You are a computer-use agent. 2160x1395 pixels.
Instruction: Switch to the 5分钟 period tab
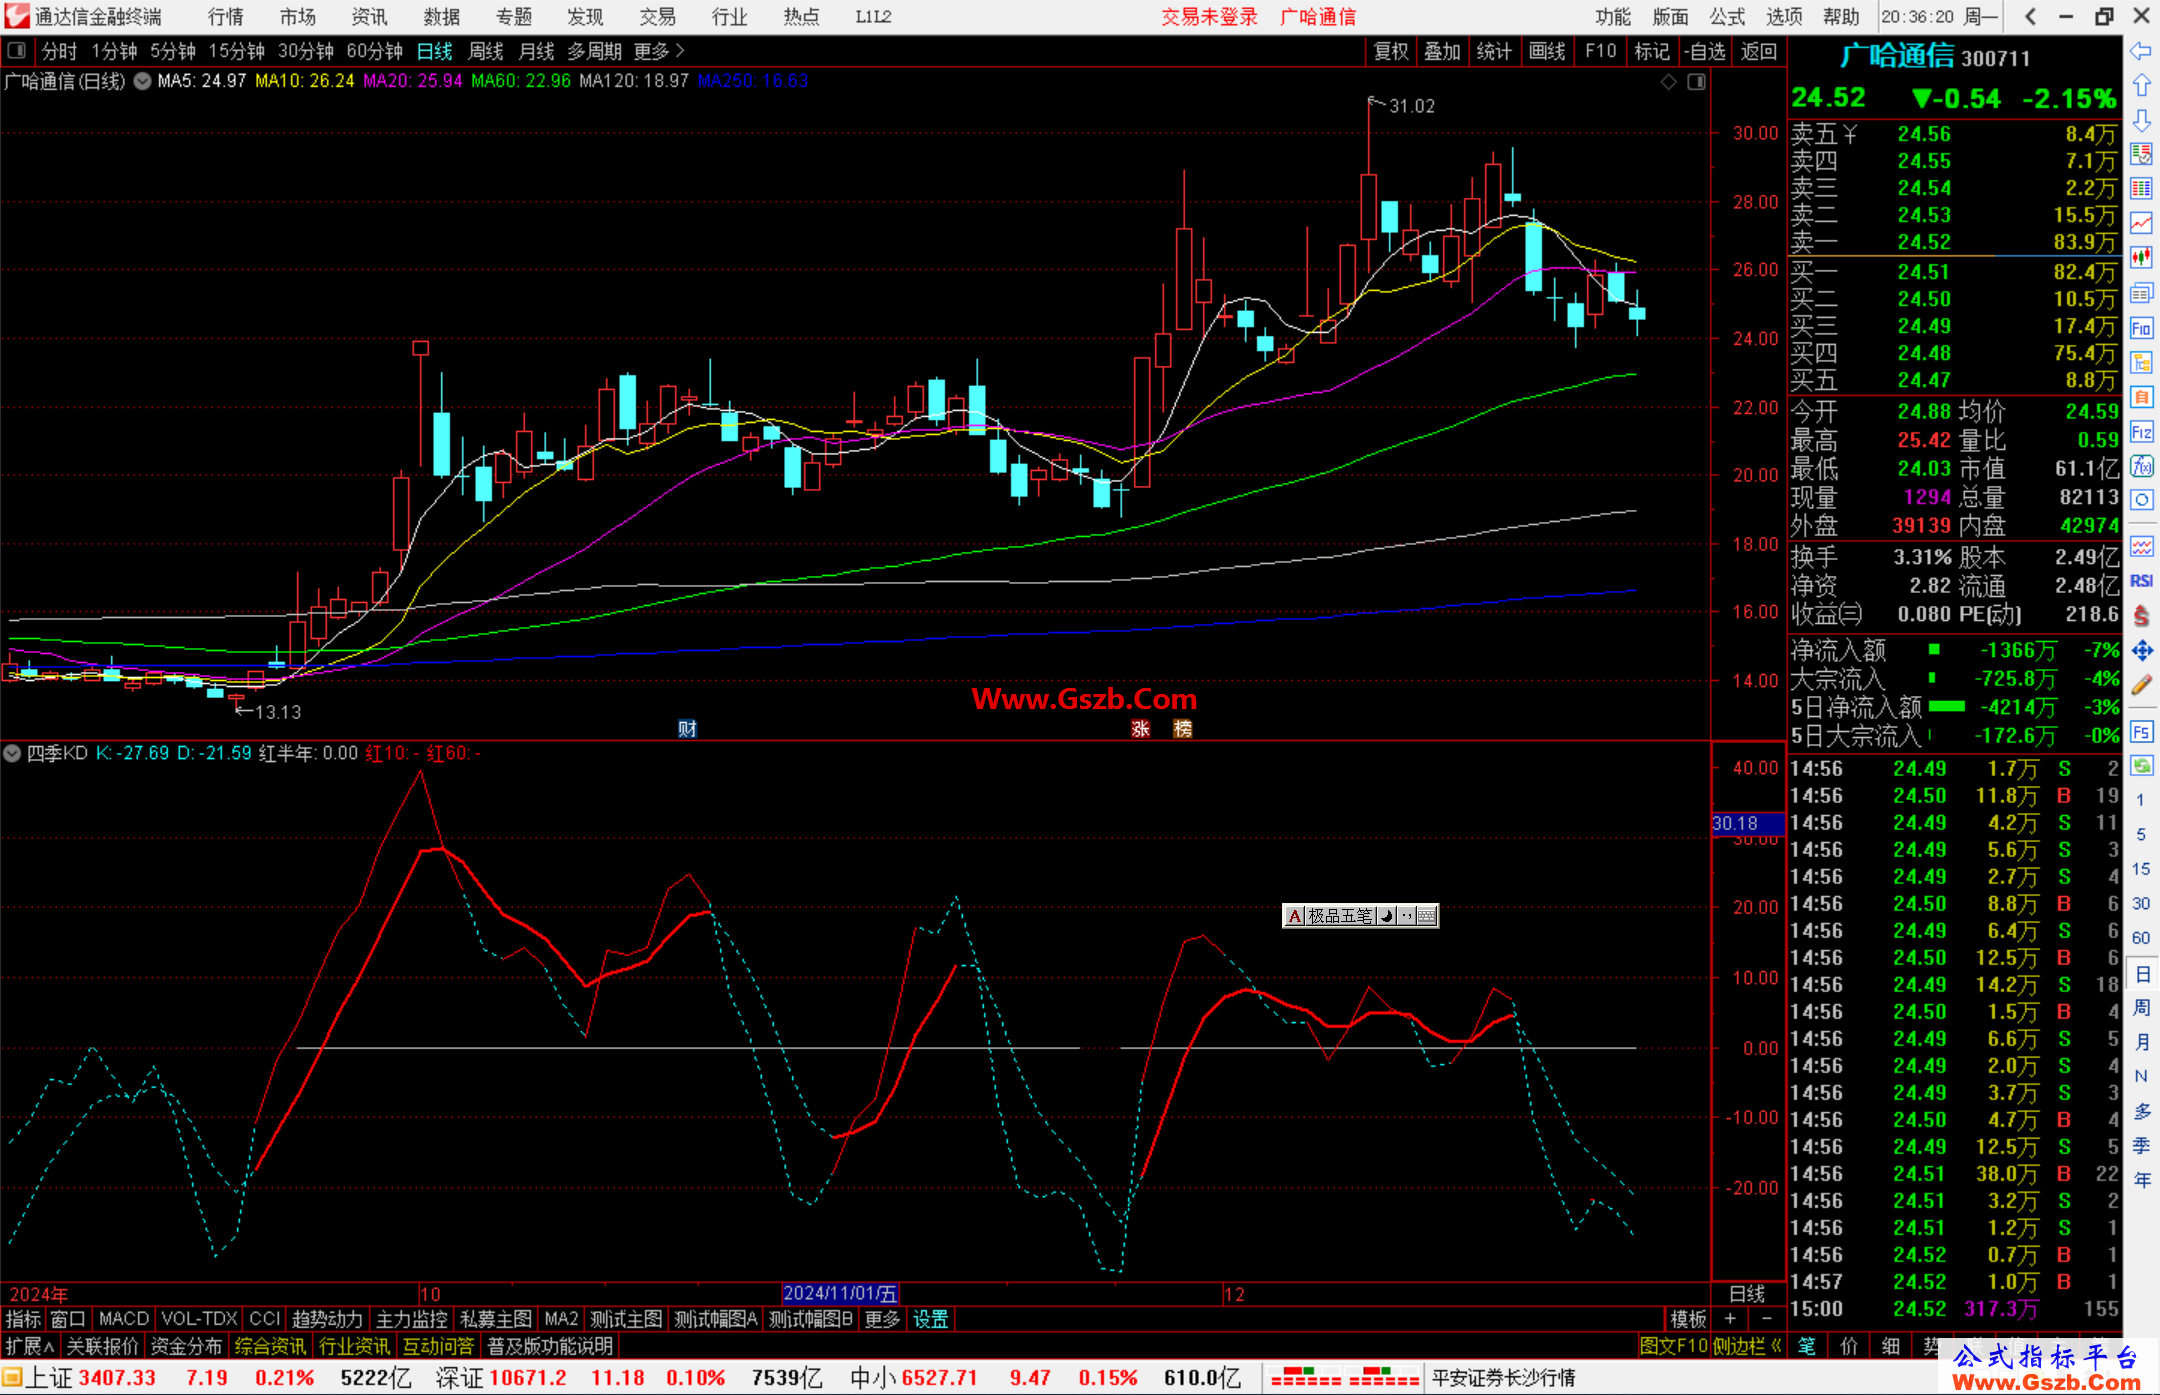173,51
